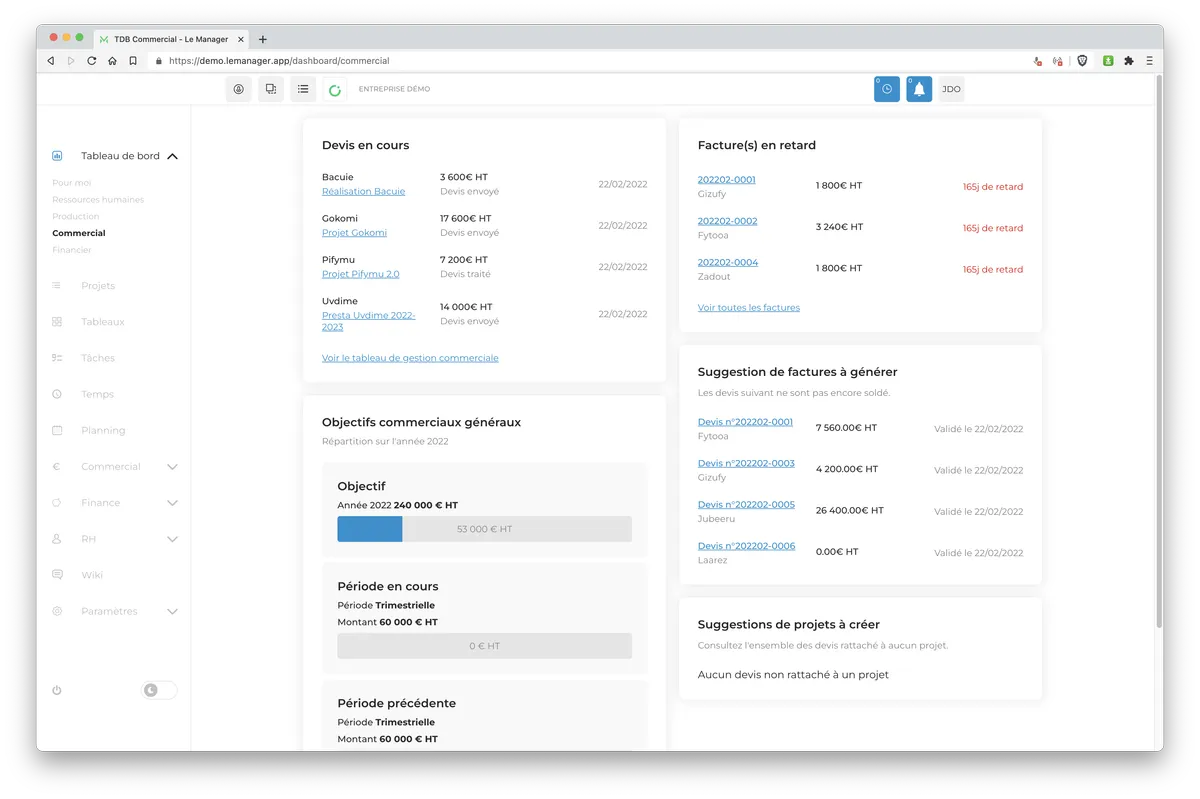Open the browser extensions puzzle icon

1129,61
